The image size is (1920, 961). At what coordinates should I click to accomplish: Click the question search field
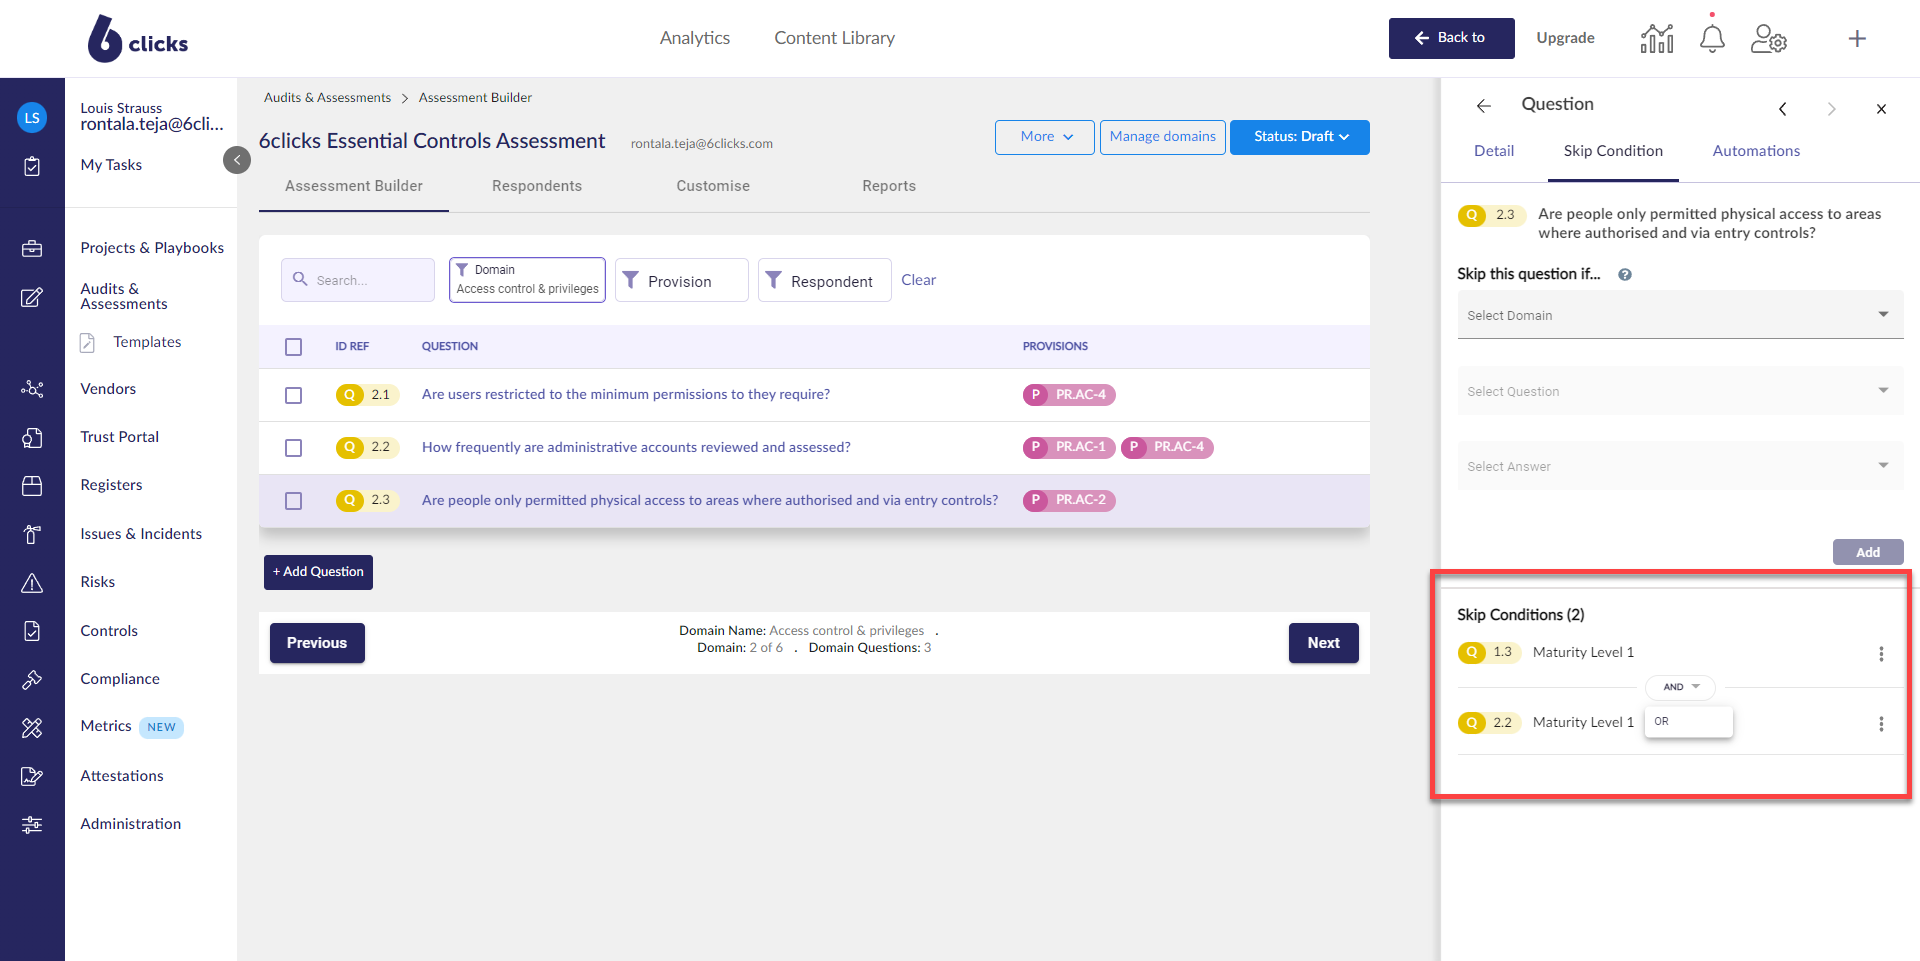358,280
